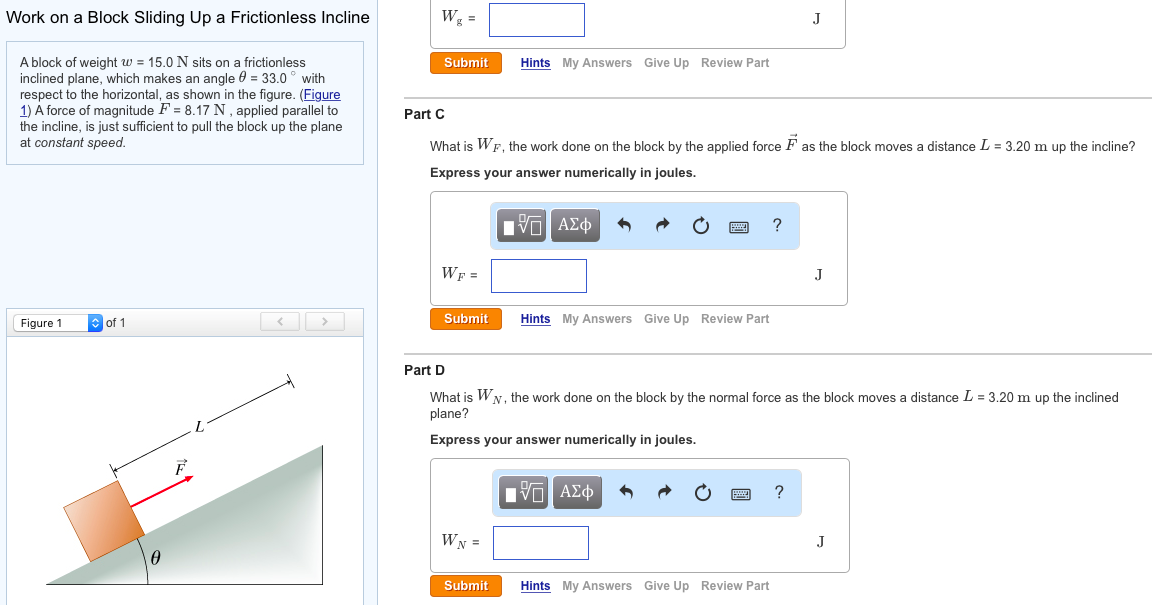Open the math template icon in Part D

tap(521, 492)
